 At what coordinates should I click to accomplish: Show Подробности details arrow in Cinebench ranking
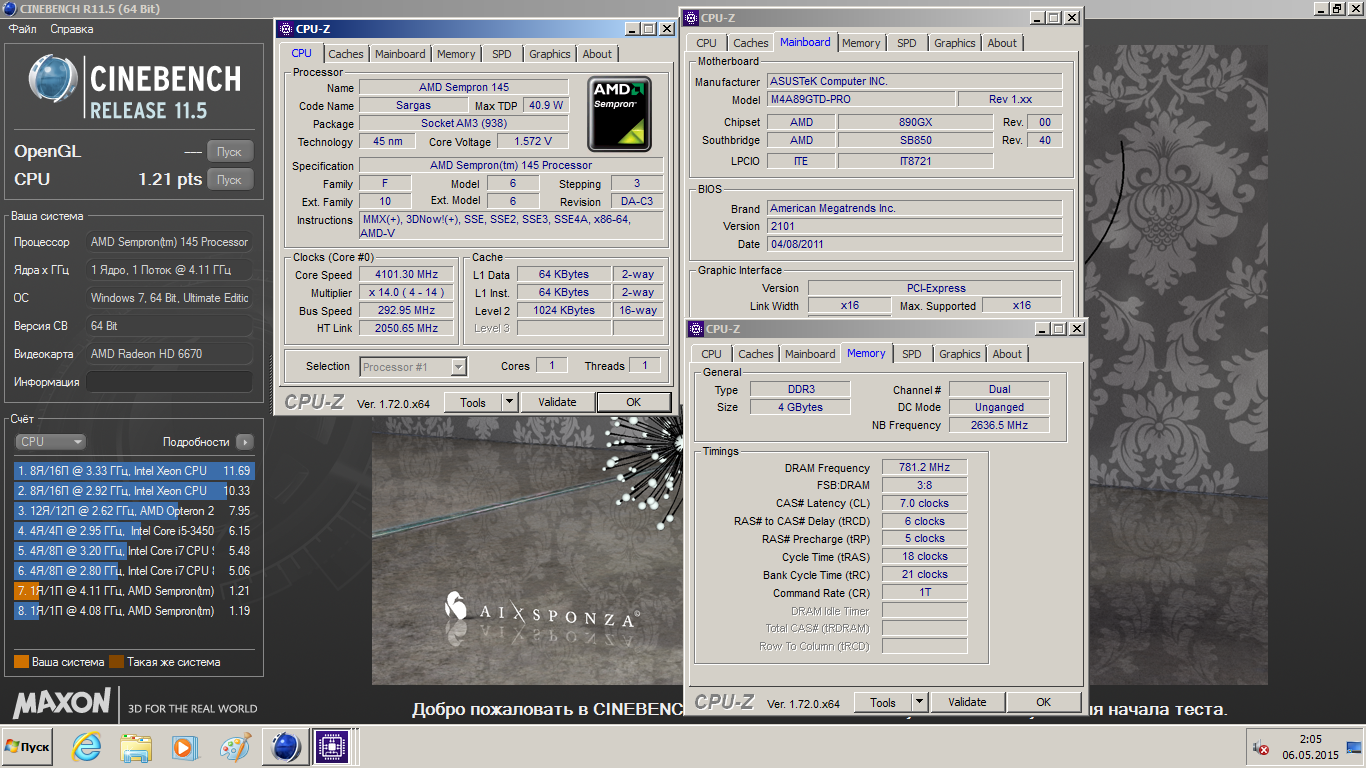point(245,442)
